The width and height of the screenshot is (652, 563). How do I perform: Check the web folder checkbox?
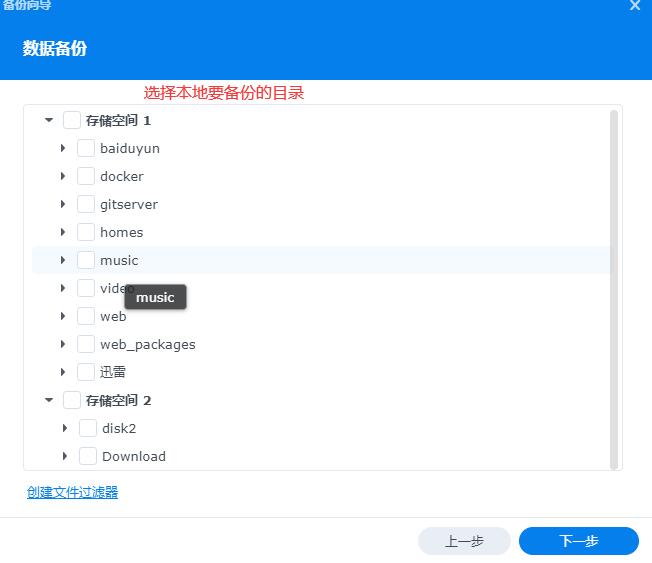[86, 316]
